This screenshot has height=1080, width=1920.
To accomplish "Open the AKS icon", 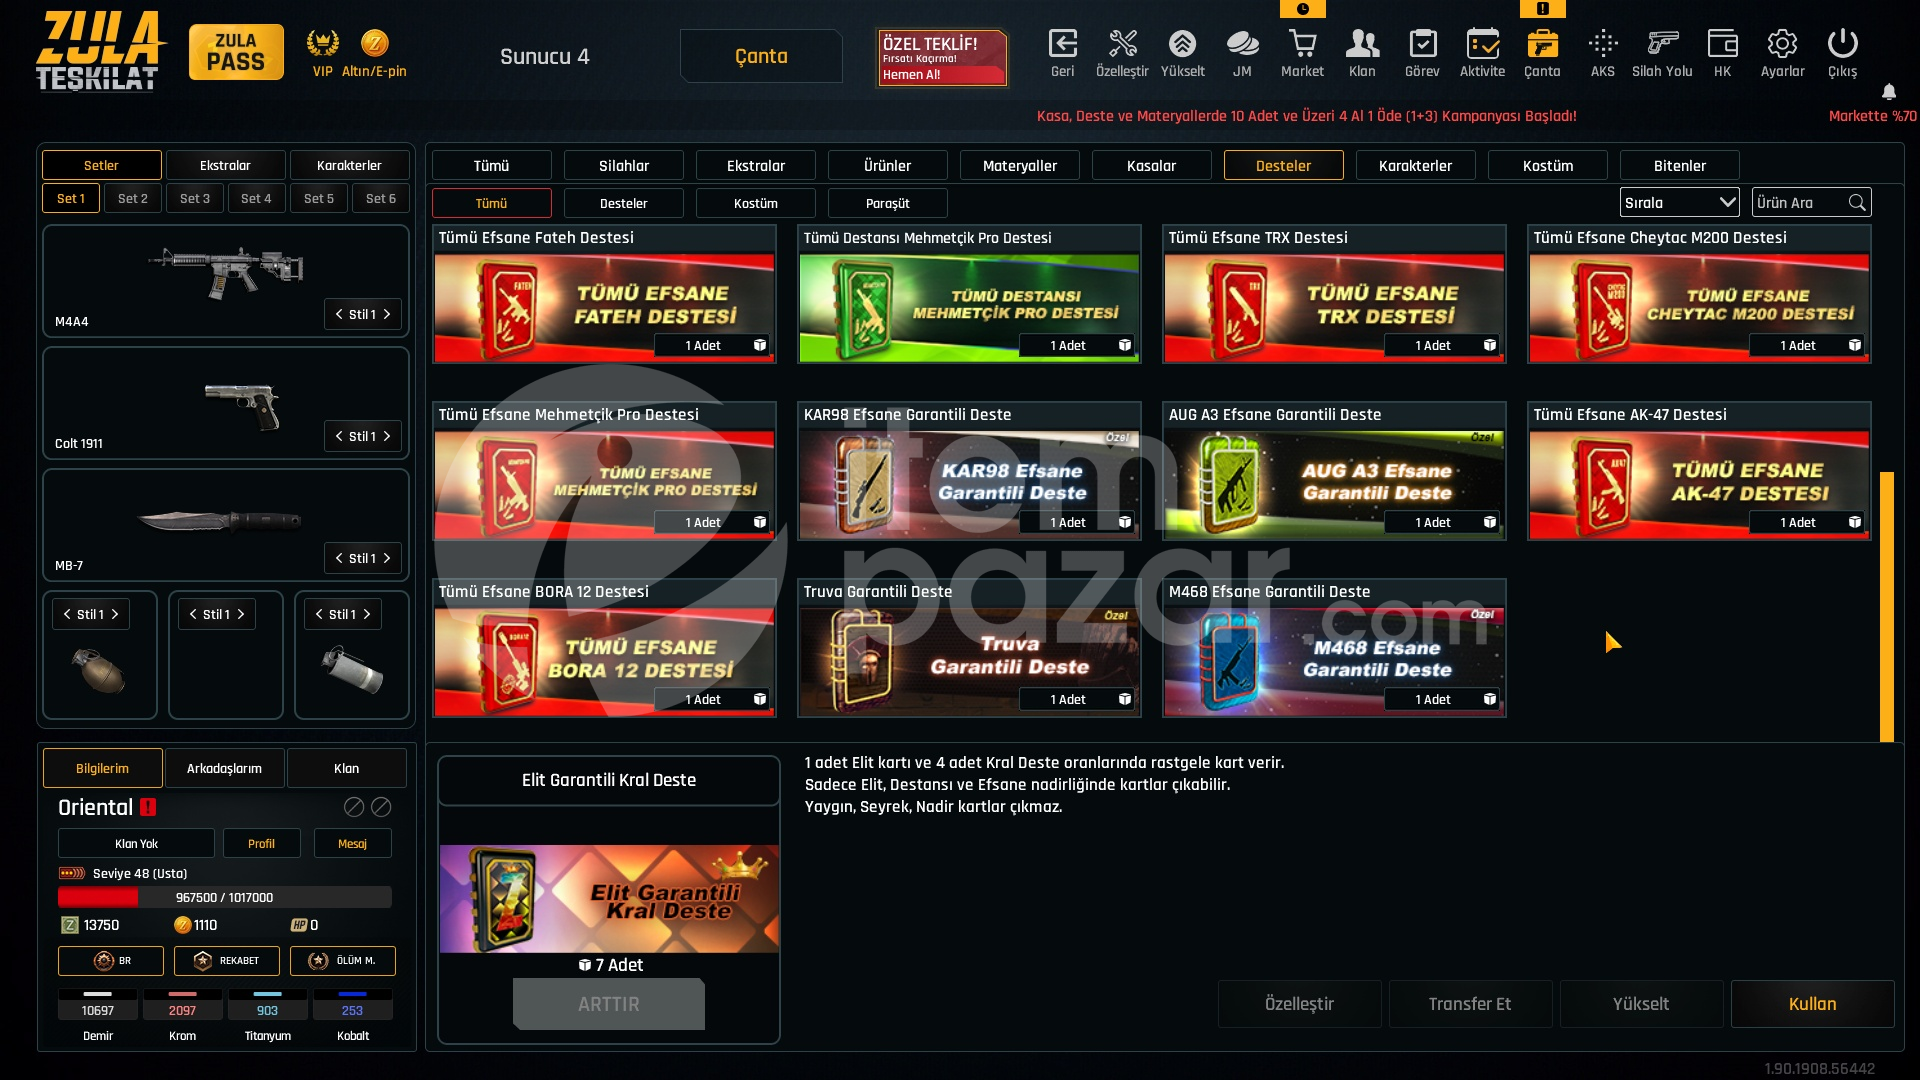I will [x=1602, y=44].
